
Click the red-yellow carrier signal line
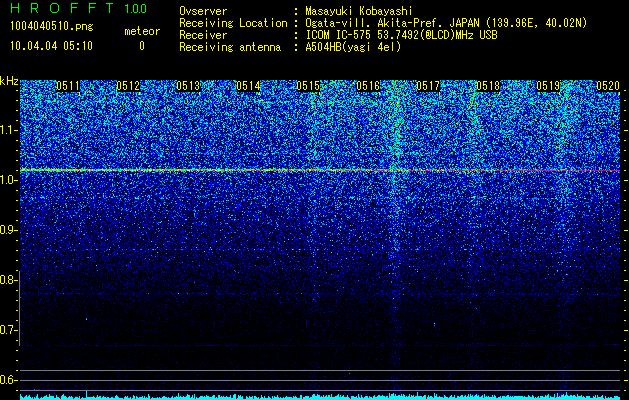320,171
